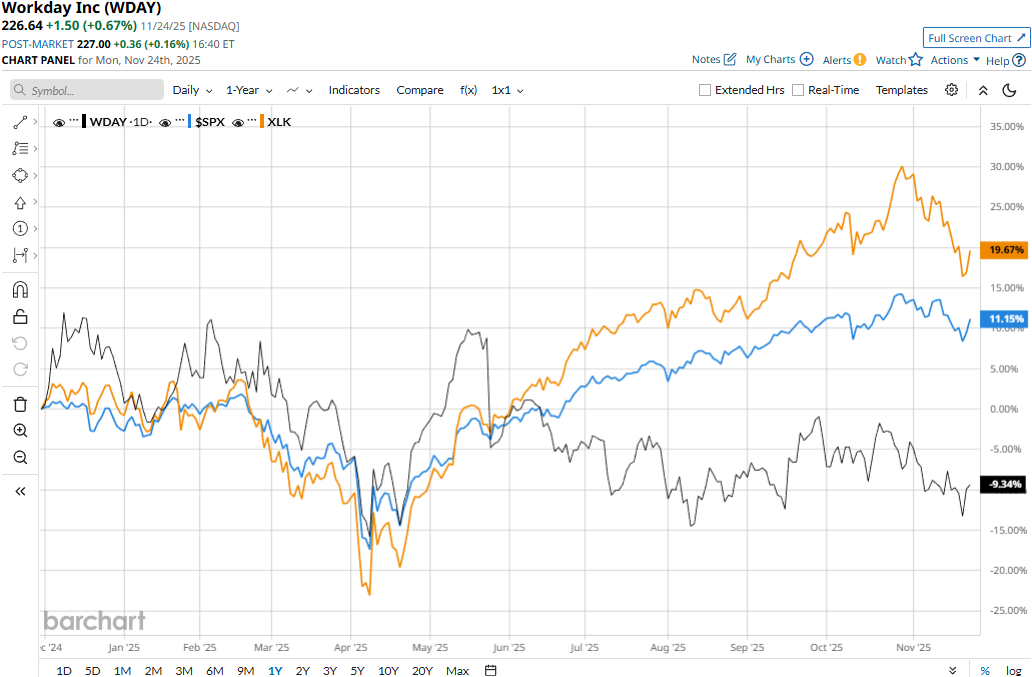Viewport: 1032px width, 677px height.
Task: Open the chart type line dropdown
Action: [x=299, y=90]
